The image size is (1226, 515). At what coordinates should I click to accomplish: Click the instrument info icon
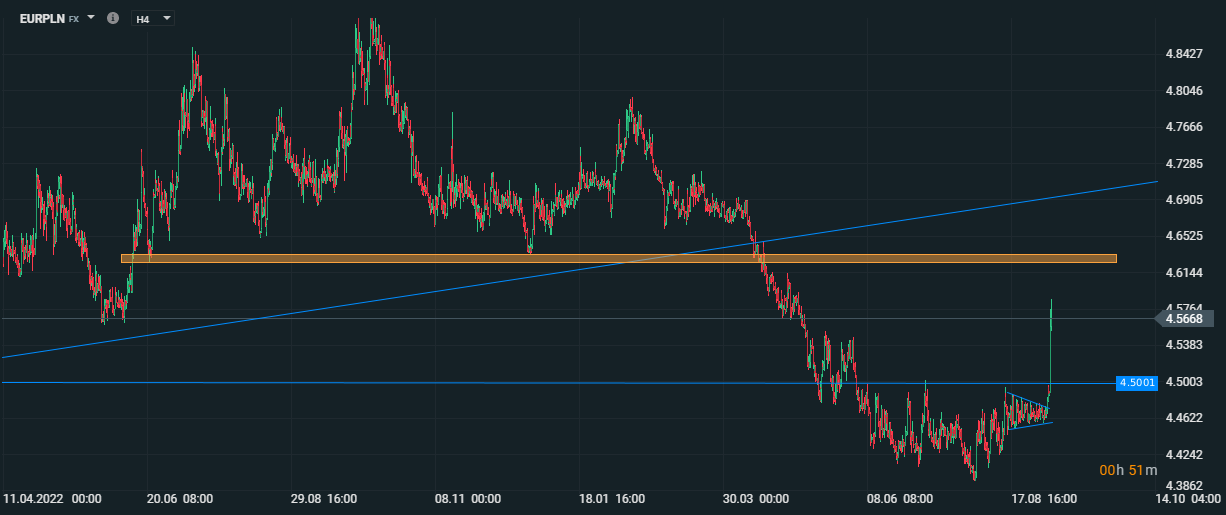click(x=112, y=18)
